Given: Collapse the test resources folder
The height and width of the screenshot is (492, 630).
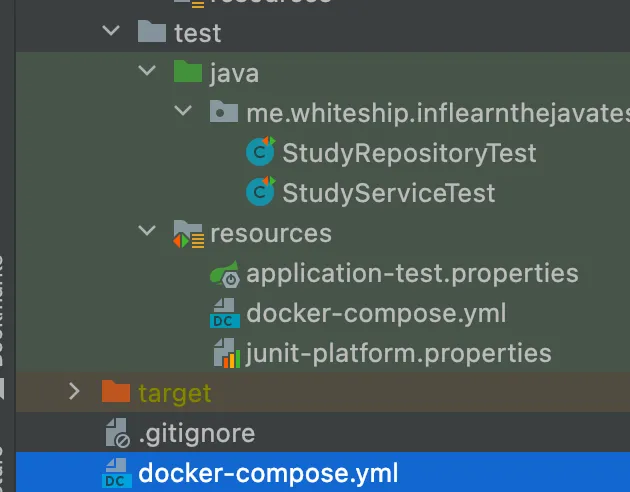Looking at the screenshot, I should coord(147,233).
